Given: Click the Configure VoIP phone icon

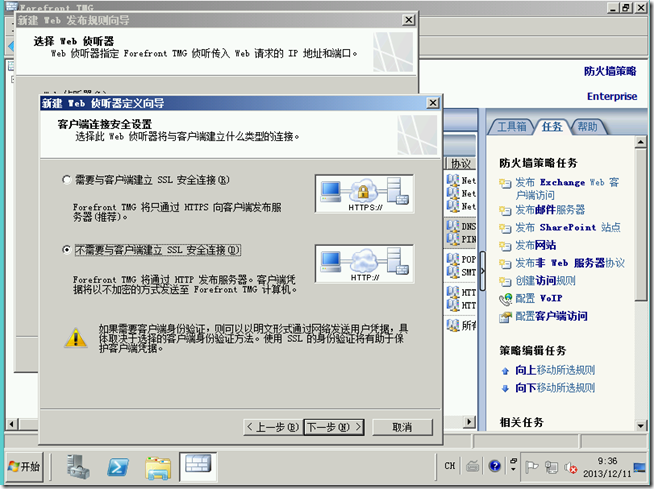Looking at the screenshot, I should tap(505, 299).
